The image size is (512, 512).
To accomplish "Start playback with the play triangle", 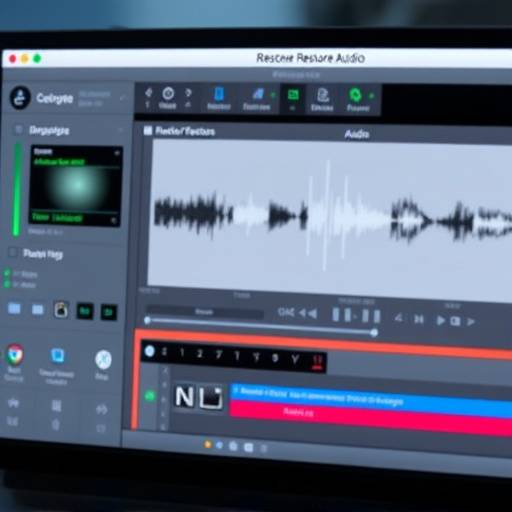I will click(x=441, y=321).
